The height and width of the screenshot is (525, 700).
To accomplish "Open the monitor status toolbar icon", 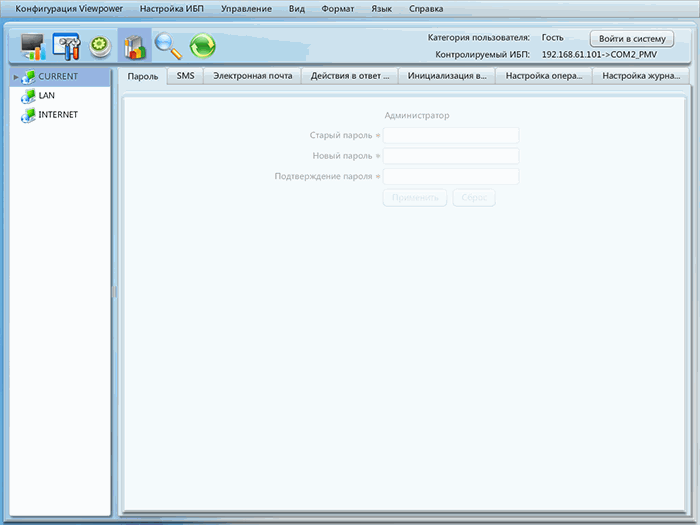I will (x=33, y=46).
